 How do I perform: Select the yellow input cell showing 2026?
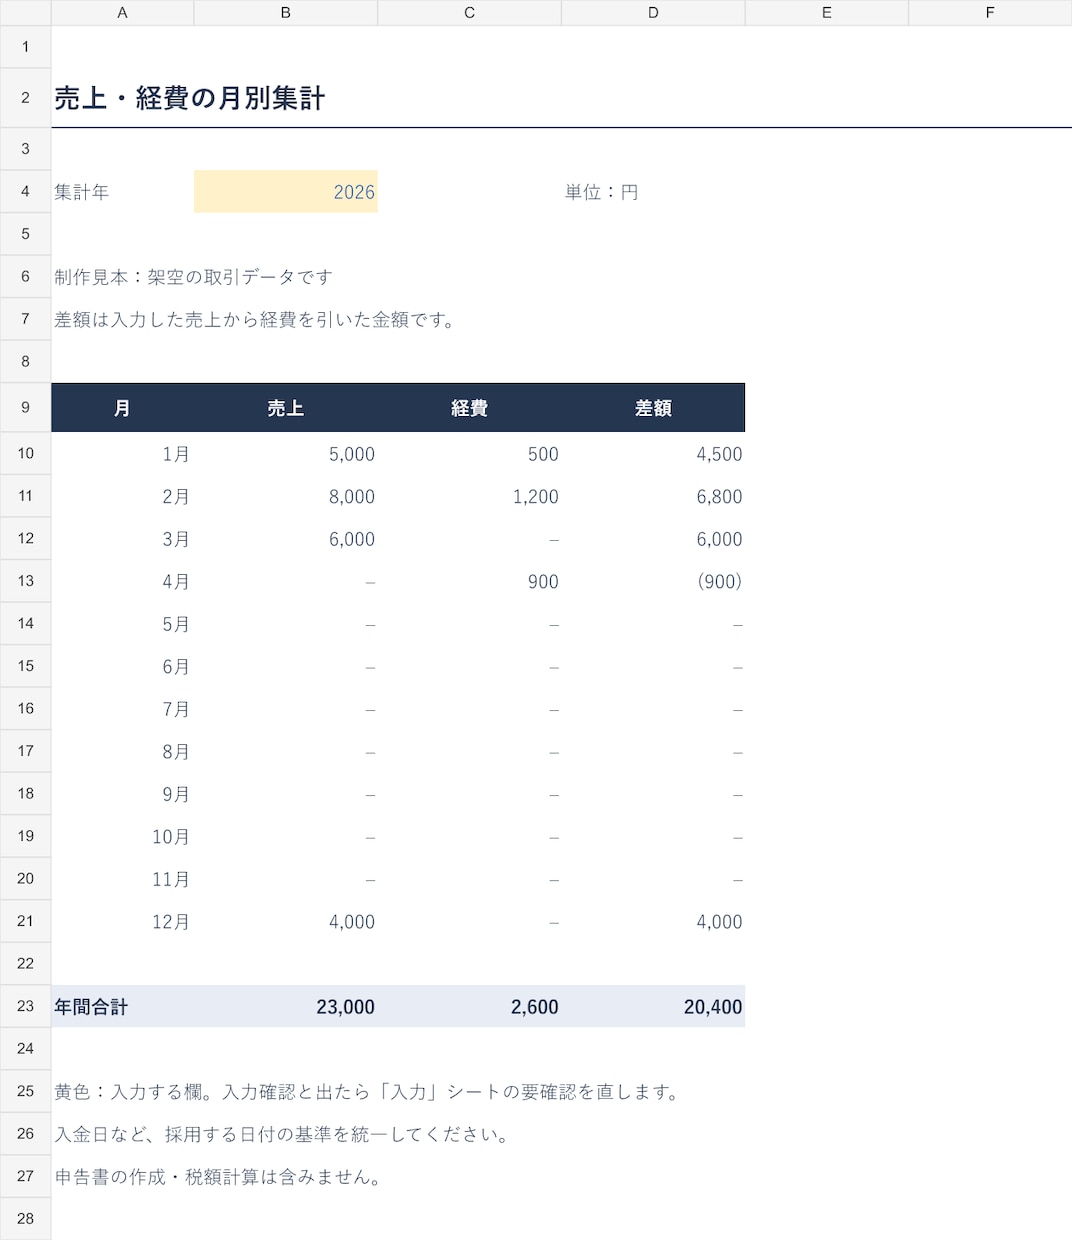pos(286,192)
